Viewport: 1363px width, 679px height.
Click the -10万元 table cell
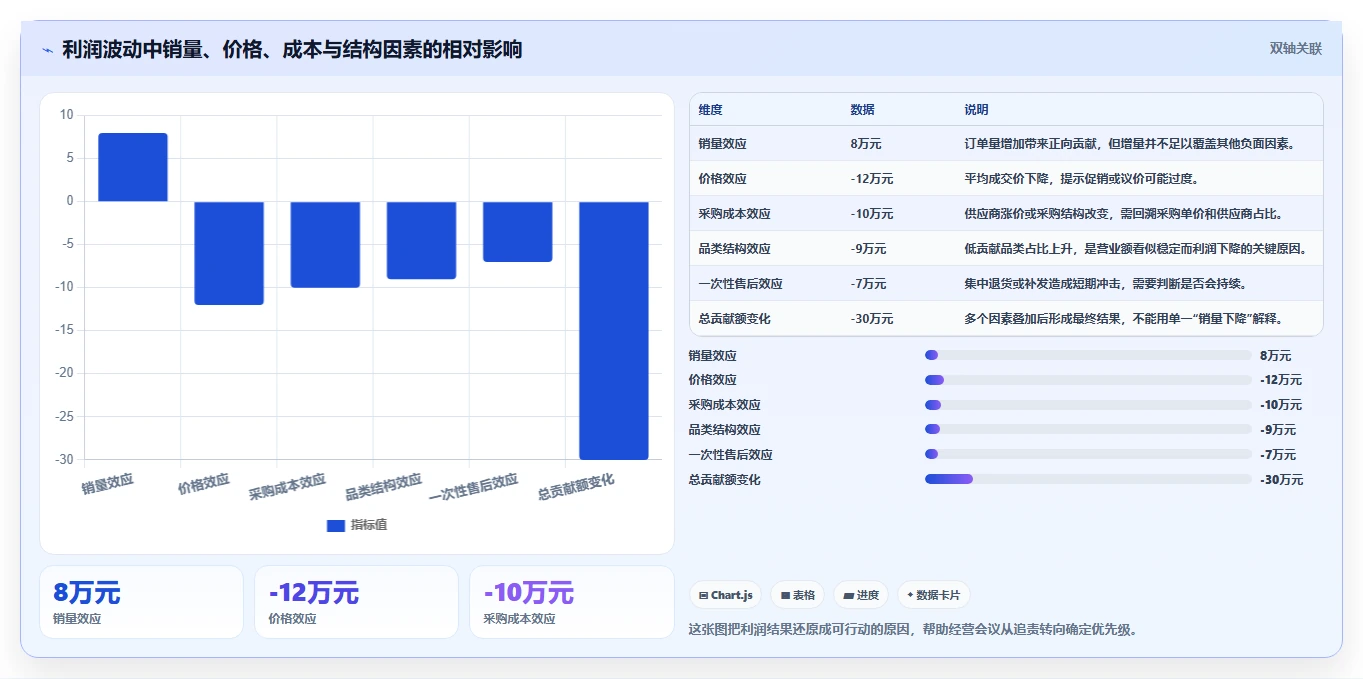pyautogui.click(x=872, y=214)
